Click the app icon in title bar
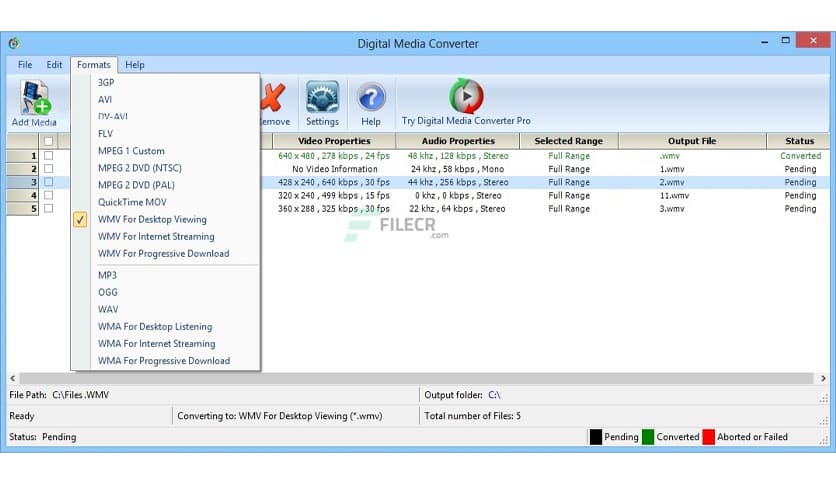Image resolution: width=836 pixels, height=484 pixels. pos(14,43)
